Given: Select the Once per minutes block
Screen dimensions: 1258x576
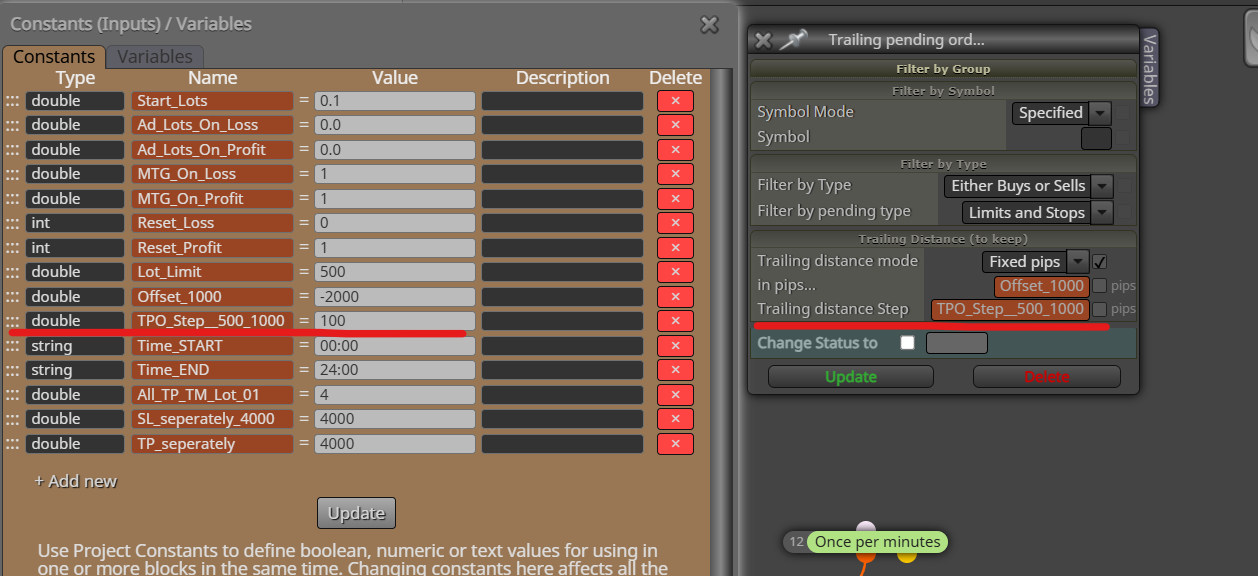Looking at the screenshot, I should pos(877,542).
